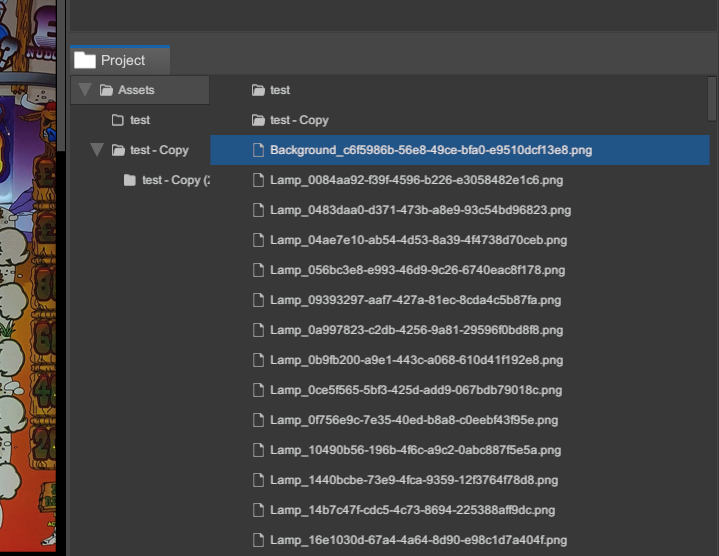Select the Assets folder in tree
Viewport: 719px width, 556px height.
(x=136, y=90)
